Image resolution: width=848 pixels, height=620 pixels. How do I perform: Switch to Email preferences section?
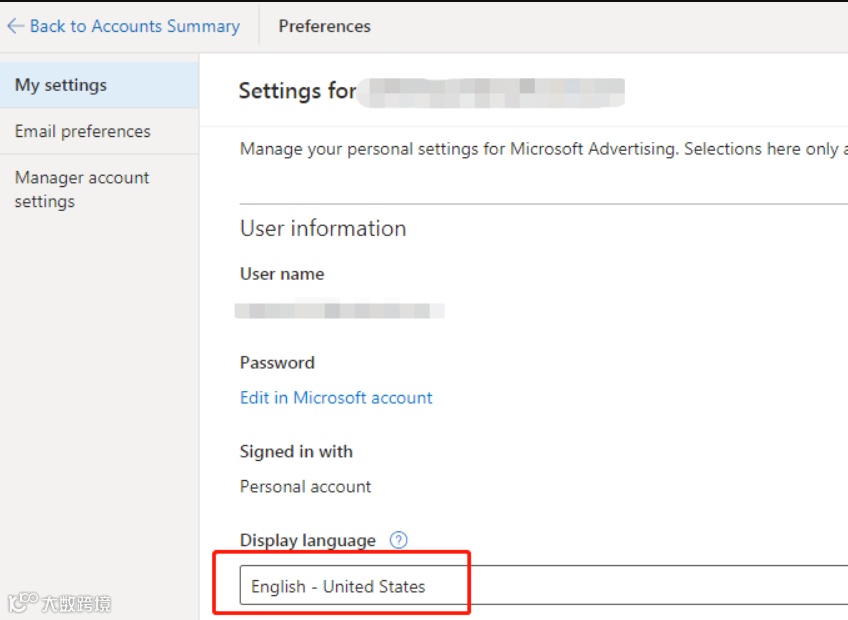pos(83,131)
